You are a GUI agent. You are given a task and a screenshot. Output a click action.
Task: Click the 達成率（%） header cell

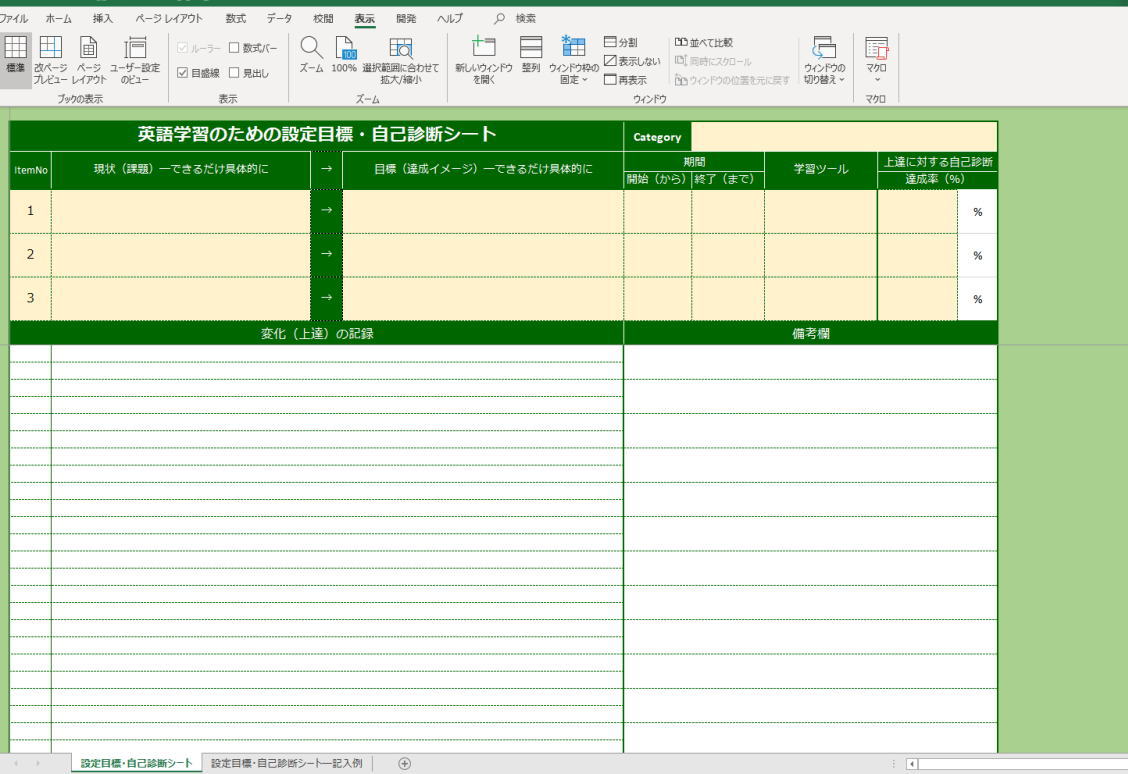click(938, 179)
